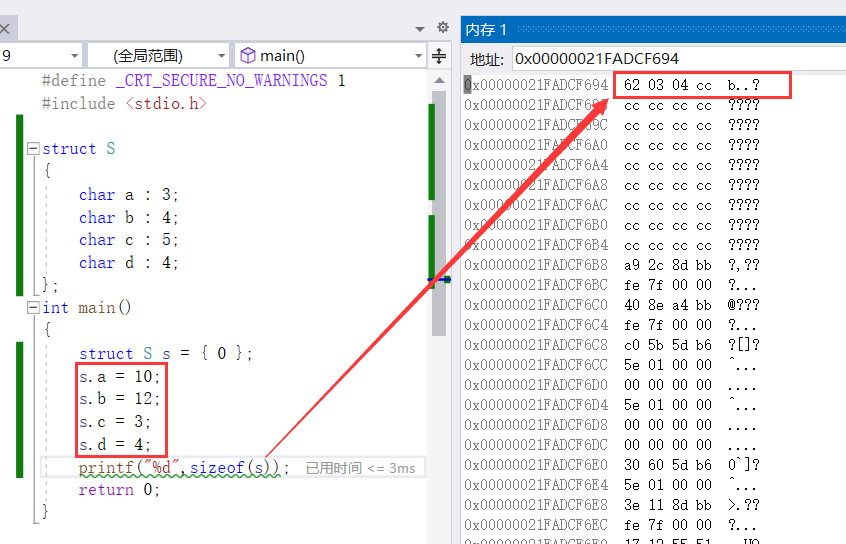Click the cube icon beside main()
Image resolution: width=846 pixels, height=544 pixels.
247,56
